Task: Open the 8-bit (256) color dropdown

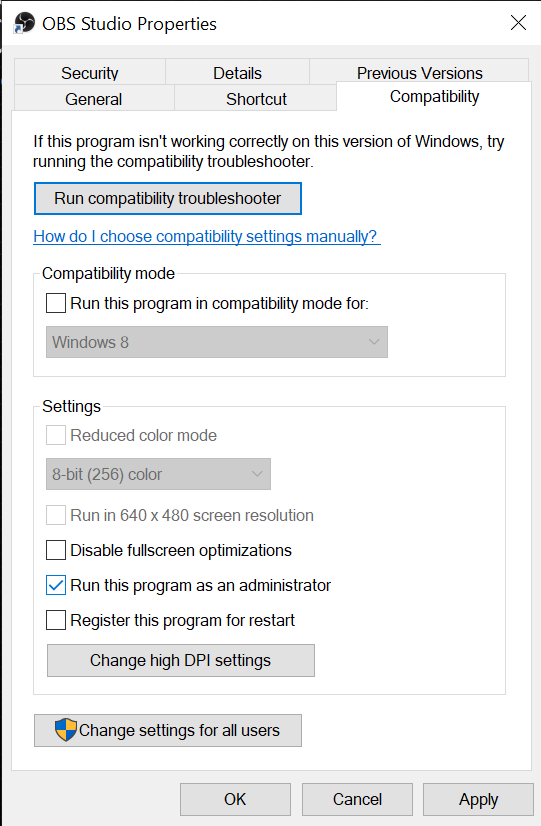Action: click(158, 474)
